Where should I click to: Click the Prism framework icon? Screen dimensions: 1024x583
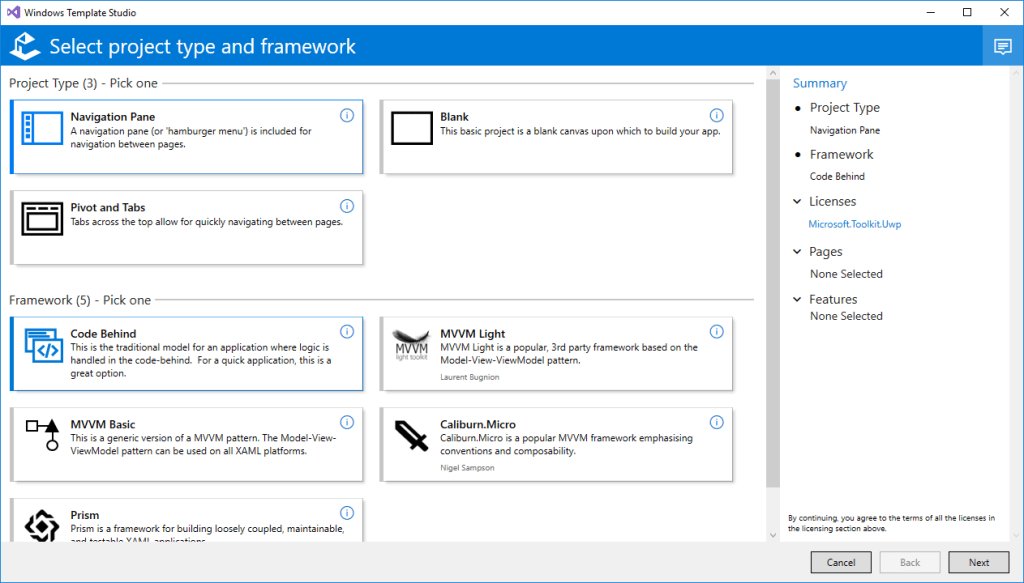coord(40,524)
